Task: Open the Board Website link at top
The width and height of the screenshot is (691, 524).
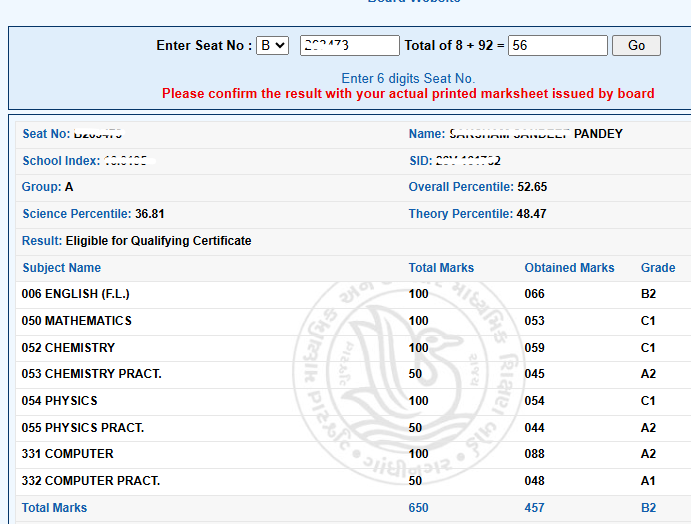Action: [414, 1]
